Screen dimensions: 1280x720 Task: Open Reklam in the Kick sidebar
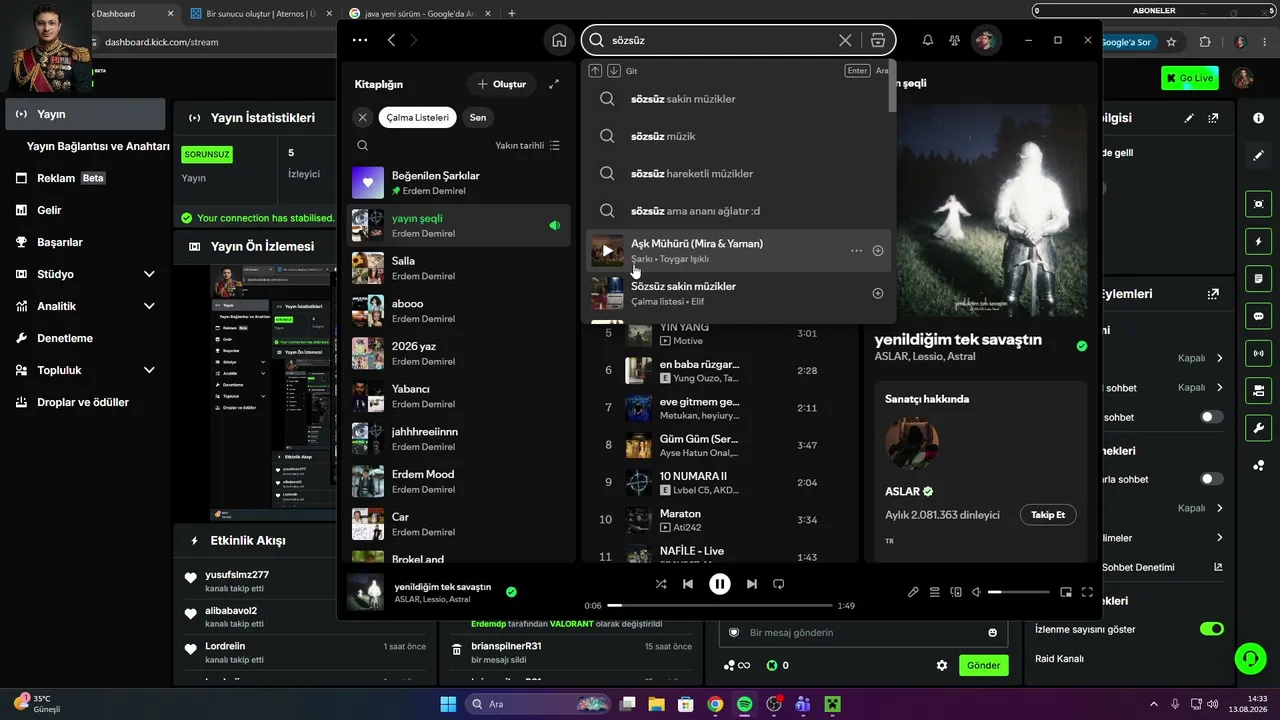tap(85, 178)
